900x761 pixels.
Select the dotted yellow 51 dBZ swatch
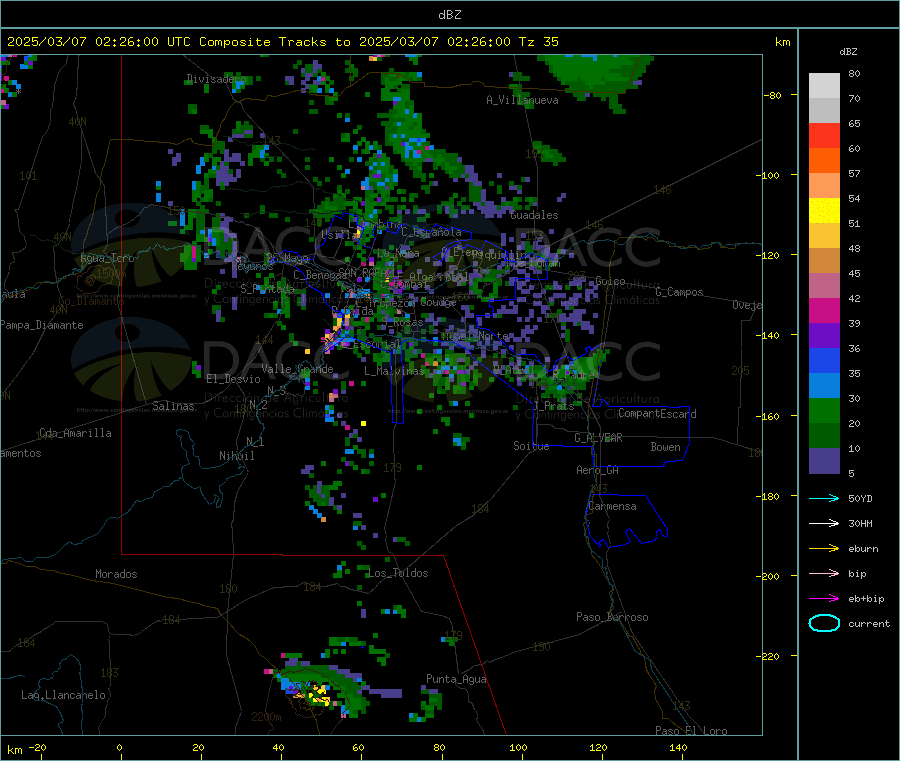click(x=824, y=211)
